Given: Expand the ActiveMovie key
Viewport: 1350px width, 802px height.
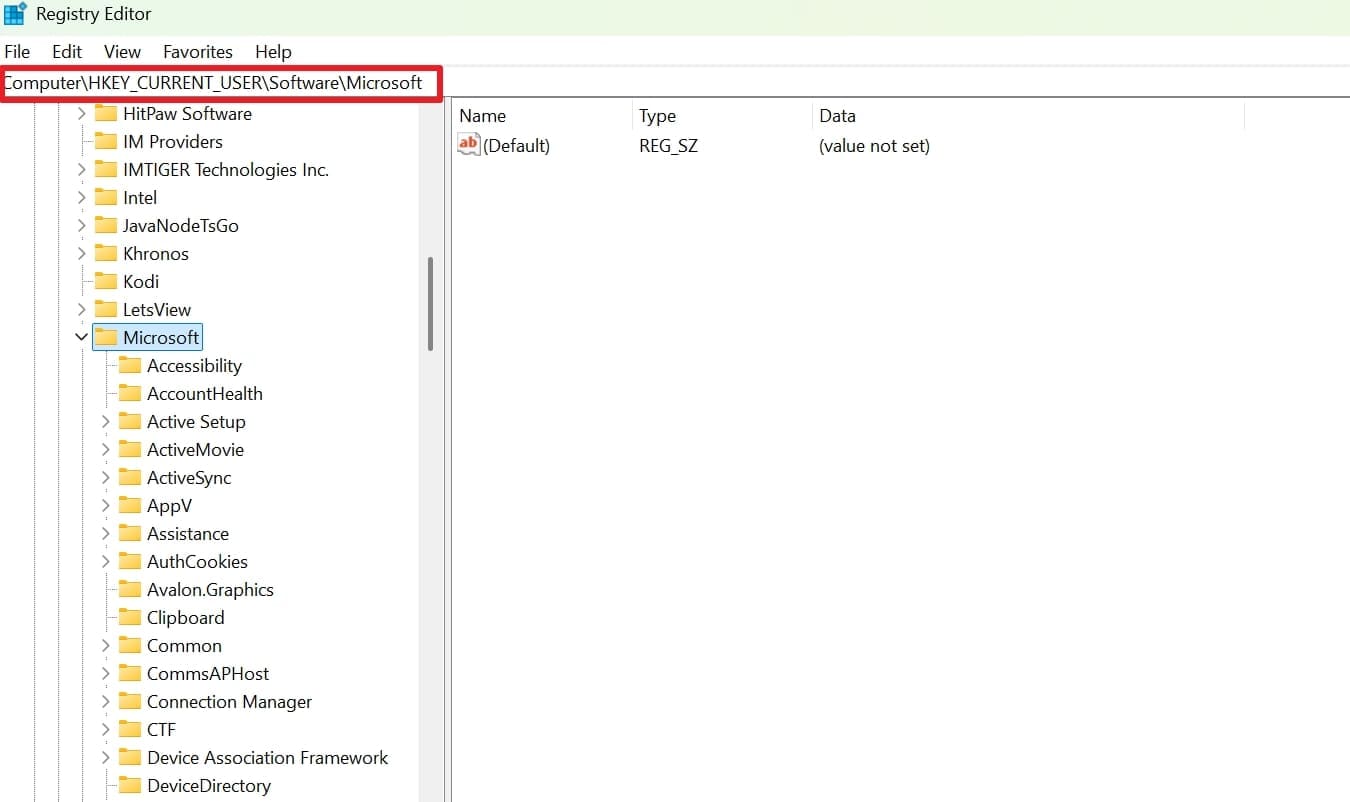Looking at the screenshot, I should click(106, 449).
